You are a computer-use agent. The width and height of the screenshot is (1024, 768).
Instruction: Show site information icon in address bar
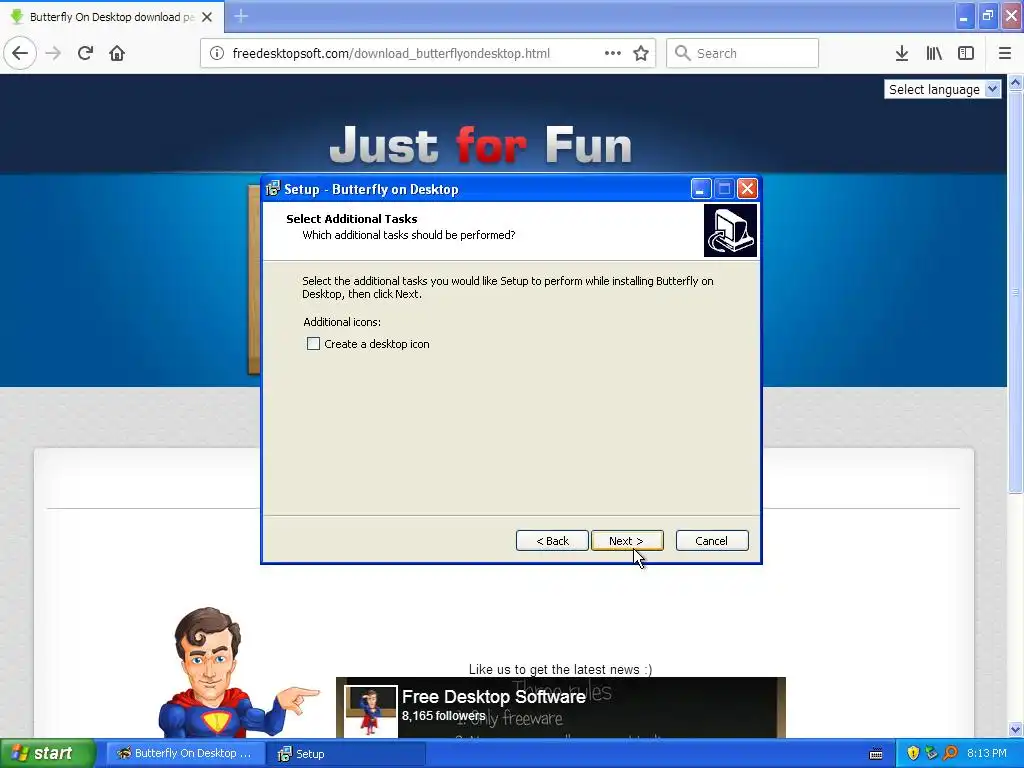(x=217, y=53)
